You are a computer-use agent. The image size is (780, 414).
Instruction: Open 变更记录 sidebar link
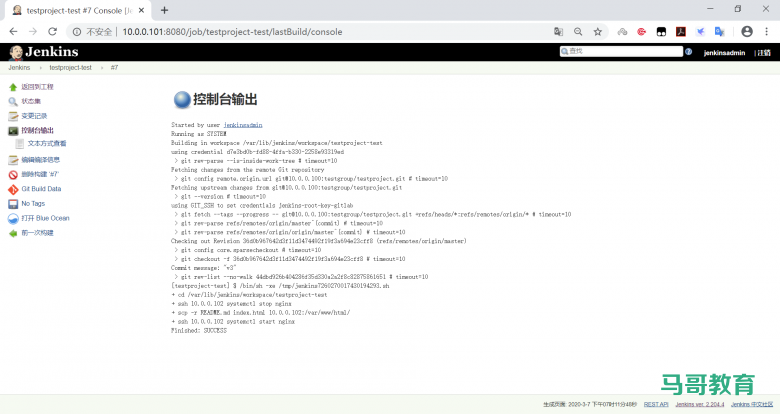pyautogui.click(x=34, y=116)
